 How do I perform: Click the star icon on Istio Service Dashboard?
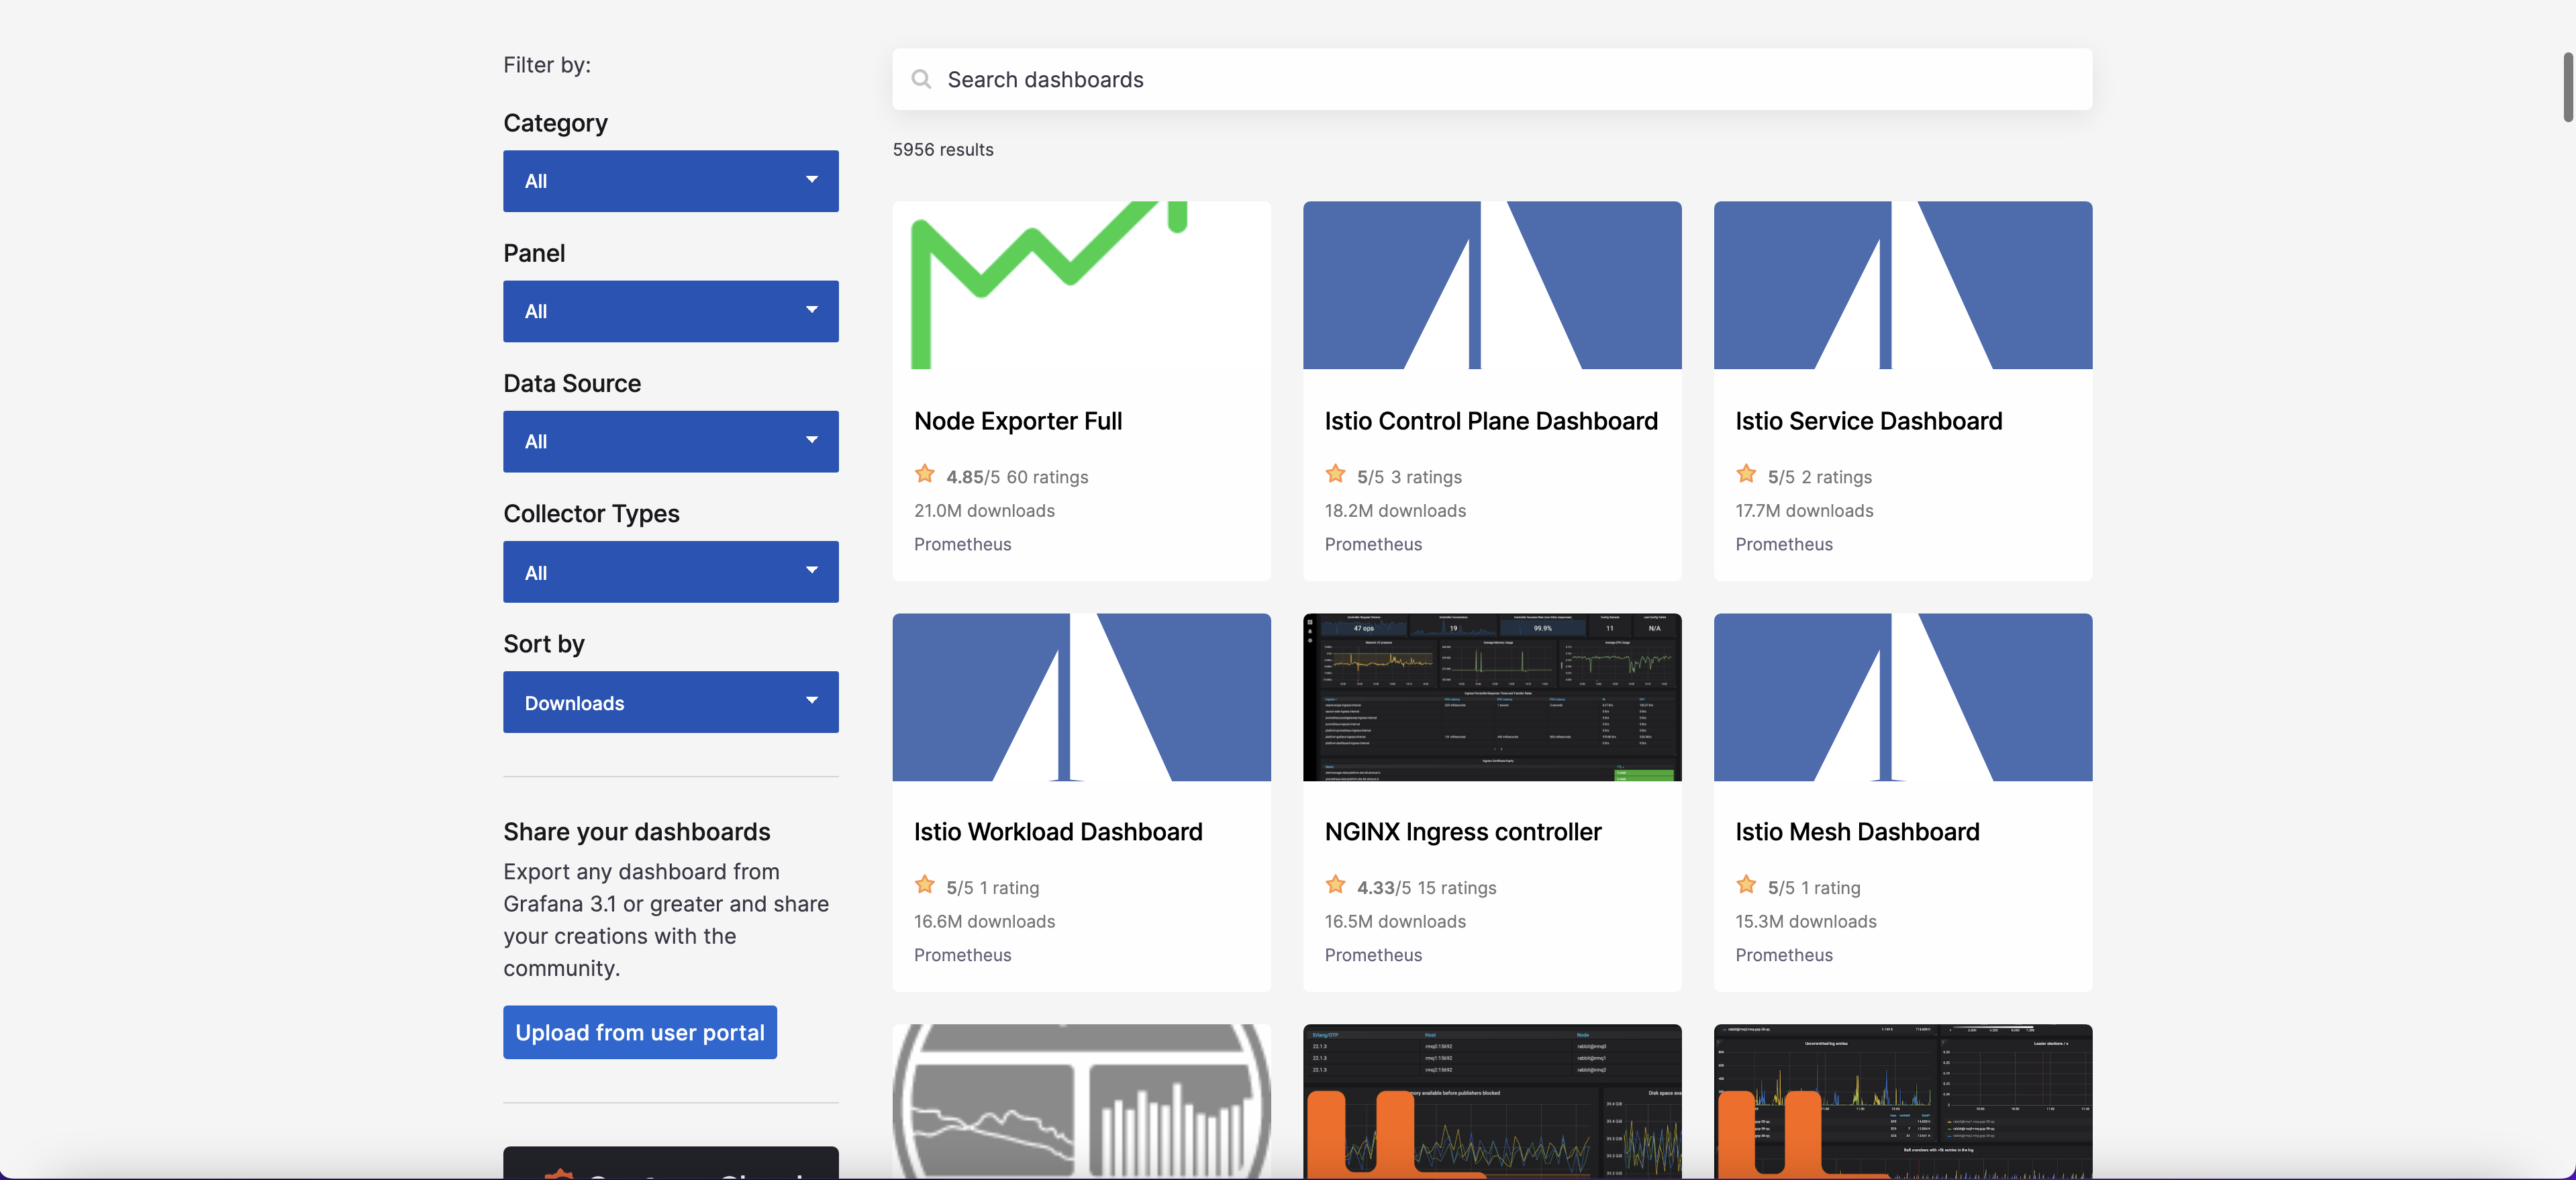(1747, 474)
